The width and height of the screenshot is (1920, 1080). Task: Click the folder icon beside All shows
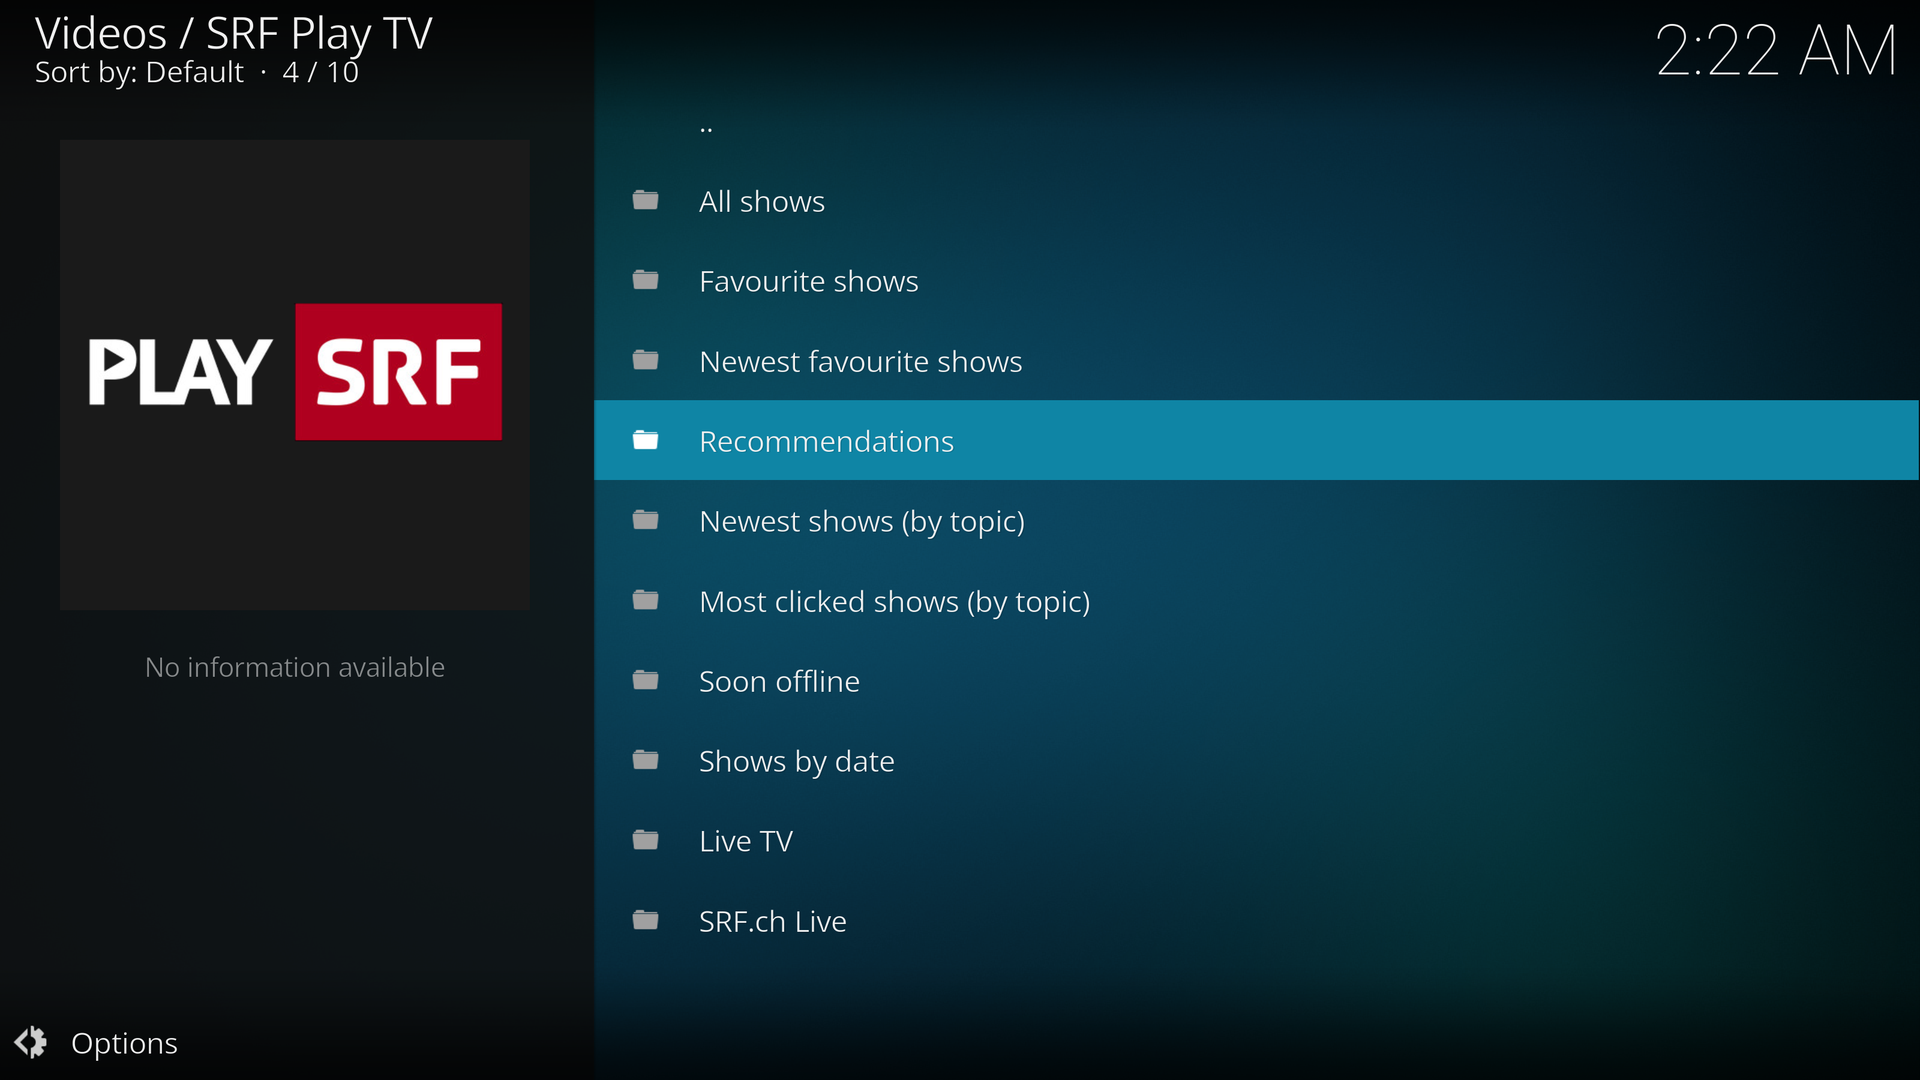(x=645, y=201)
